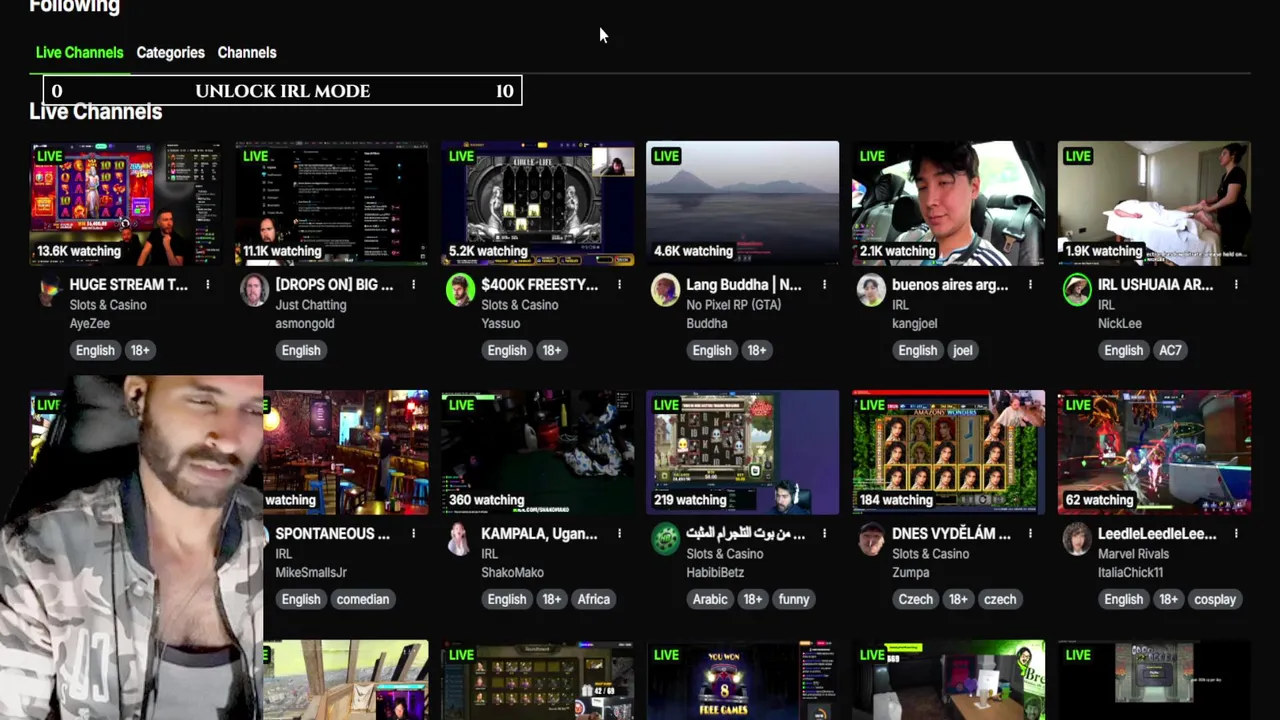Screen dimensions: 1280x720
Task: Open the buenos aires arg... title
Action: (950, 285)
